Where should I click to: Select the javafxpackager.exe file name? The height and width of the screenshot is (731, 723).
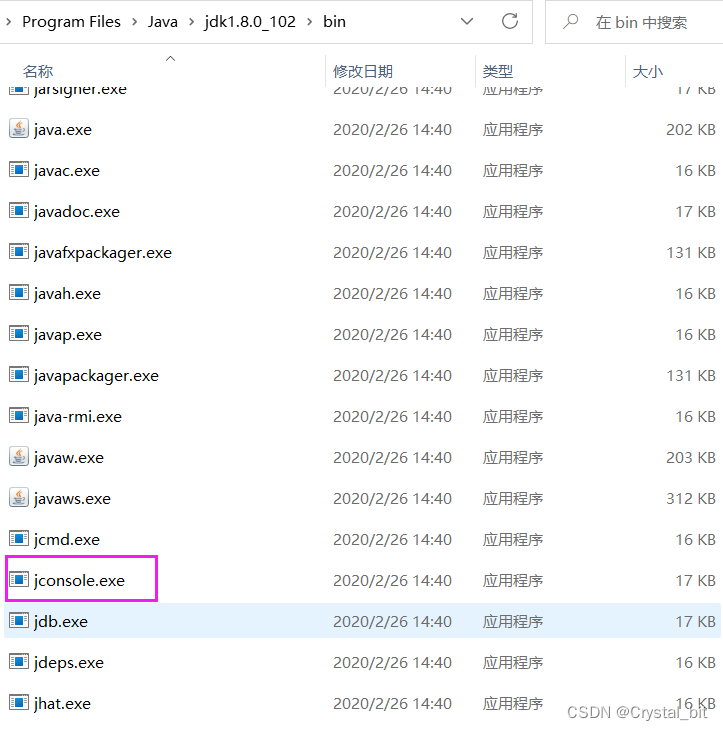pos(103,253)
